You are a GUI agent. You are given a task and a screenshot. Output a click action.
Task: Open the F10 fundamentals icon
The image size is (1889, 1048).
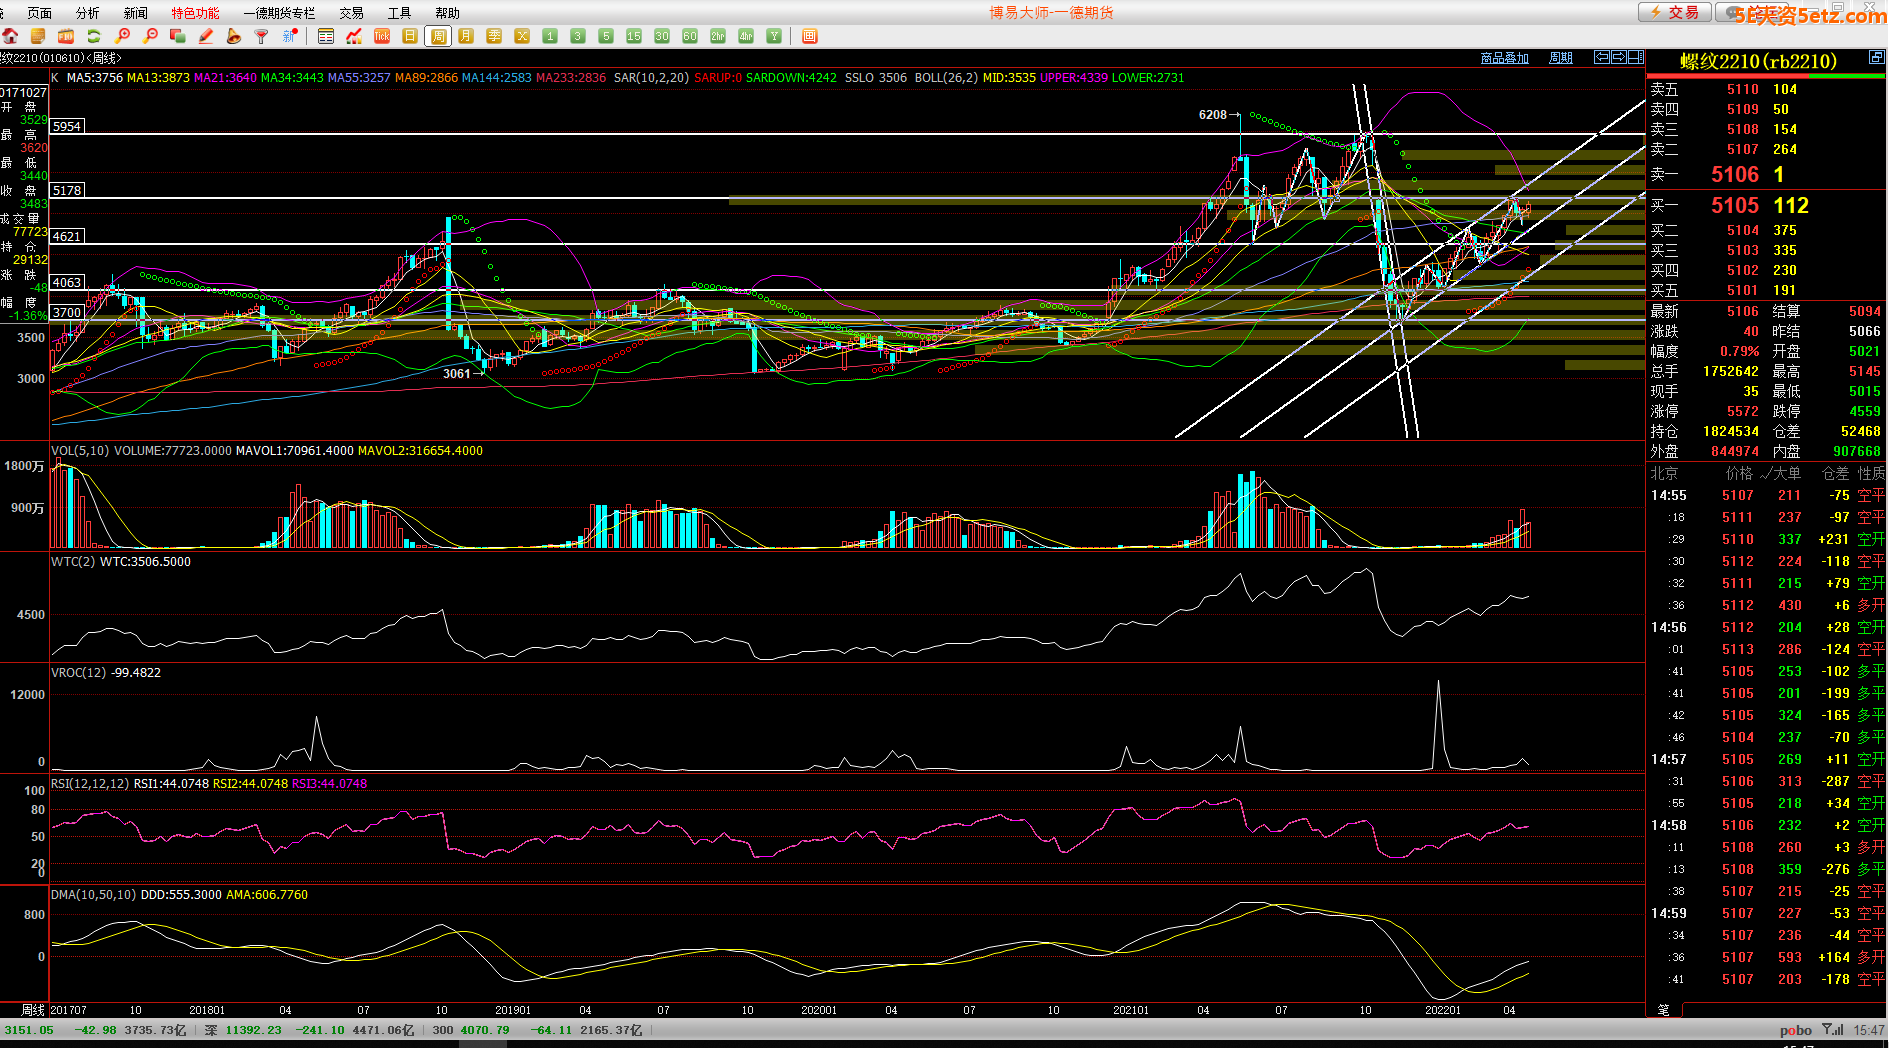click(x=66, y=36)
